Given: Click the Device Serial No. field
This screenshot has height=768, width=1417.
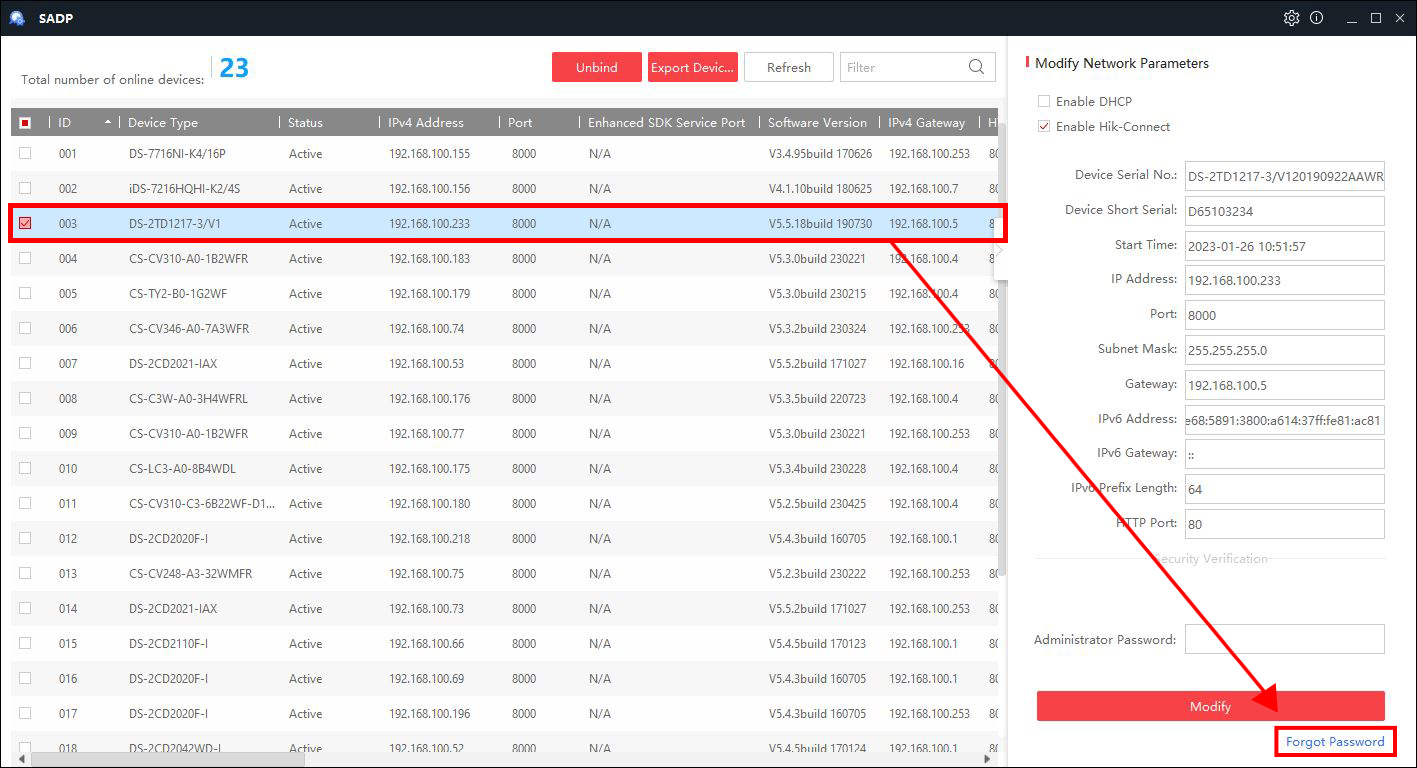Looking at the screenshot, I should 1284,177.
